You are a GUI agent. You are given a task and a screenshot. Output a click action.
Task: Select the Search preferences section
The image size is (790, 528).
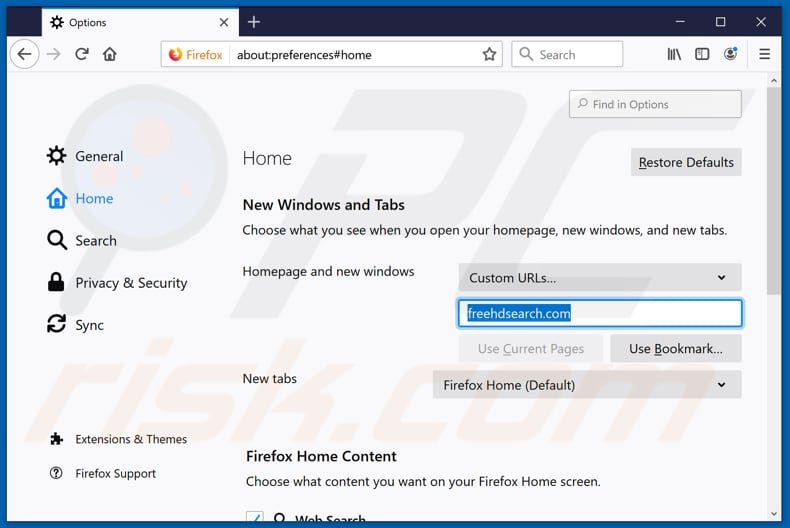[95, 240]
